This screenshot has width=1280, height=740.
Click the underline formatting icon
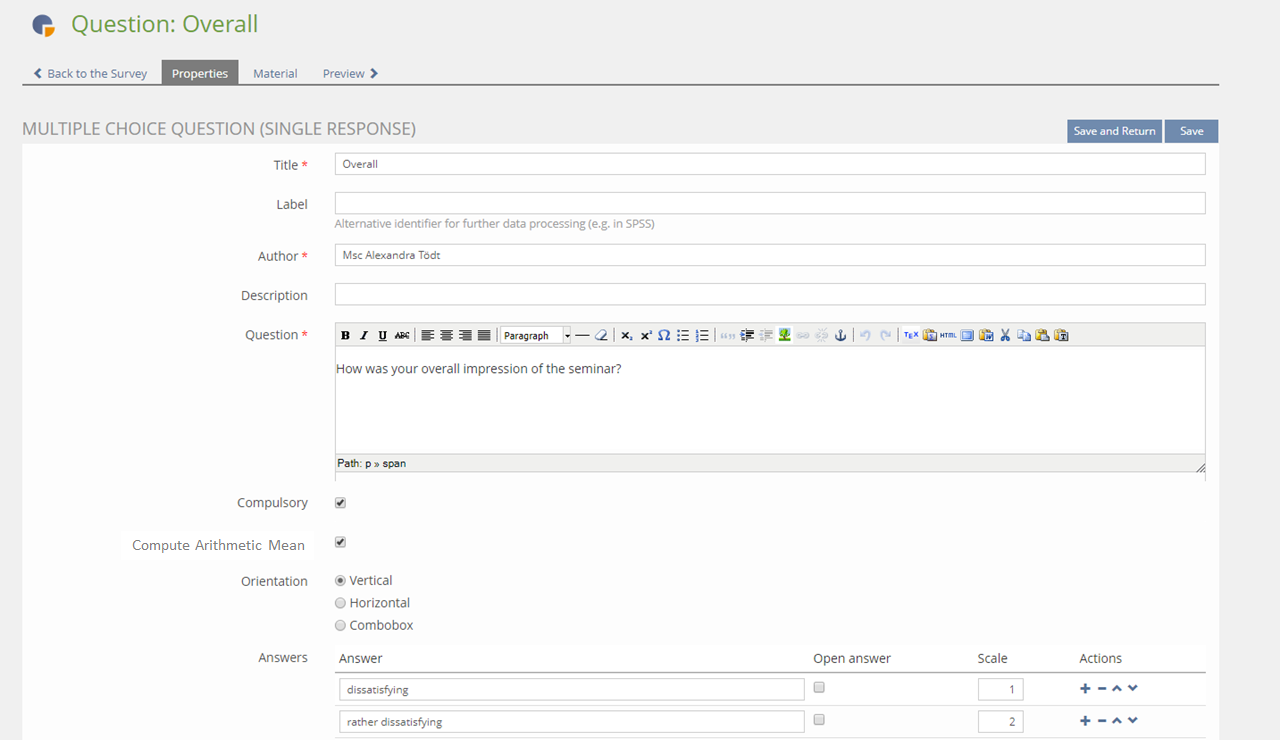click(383, 336)
